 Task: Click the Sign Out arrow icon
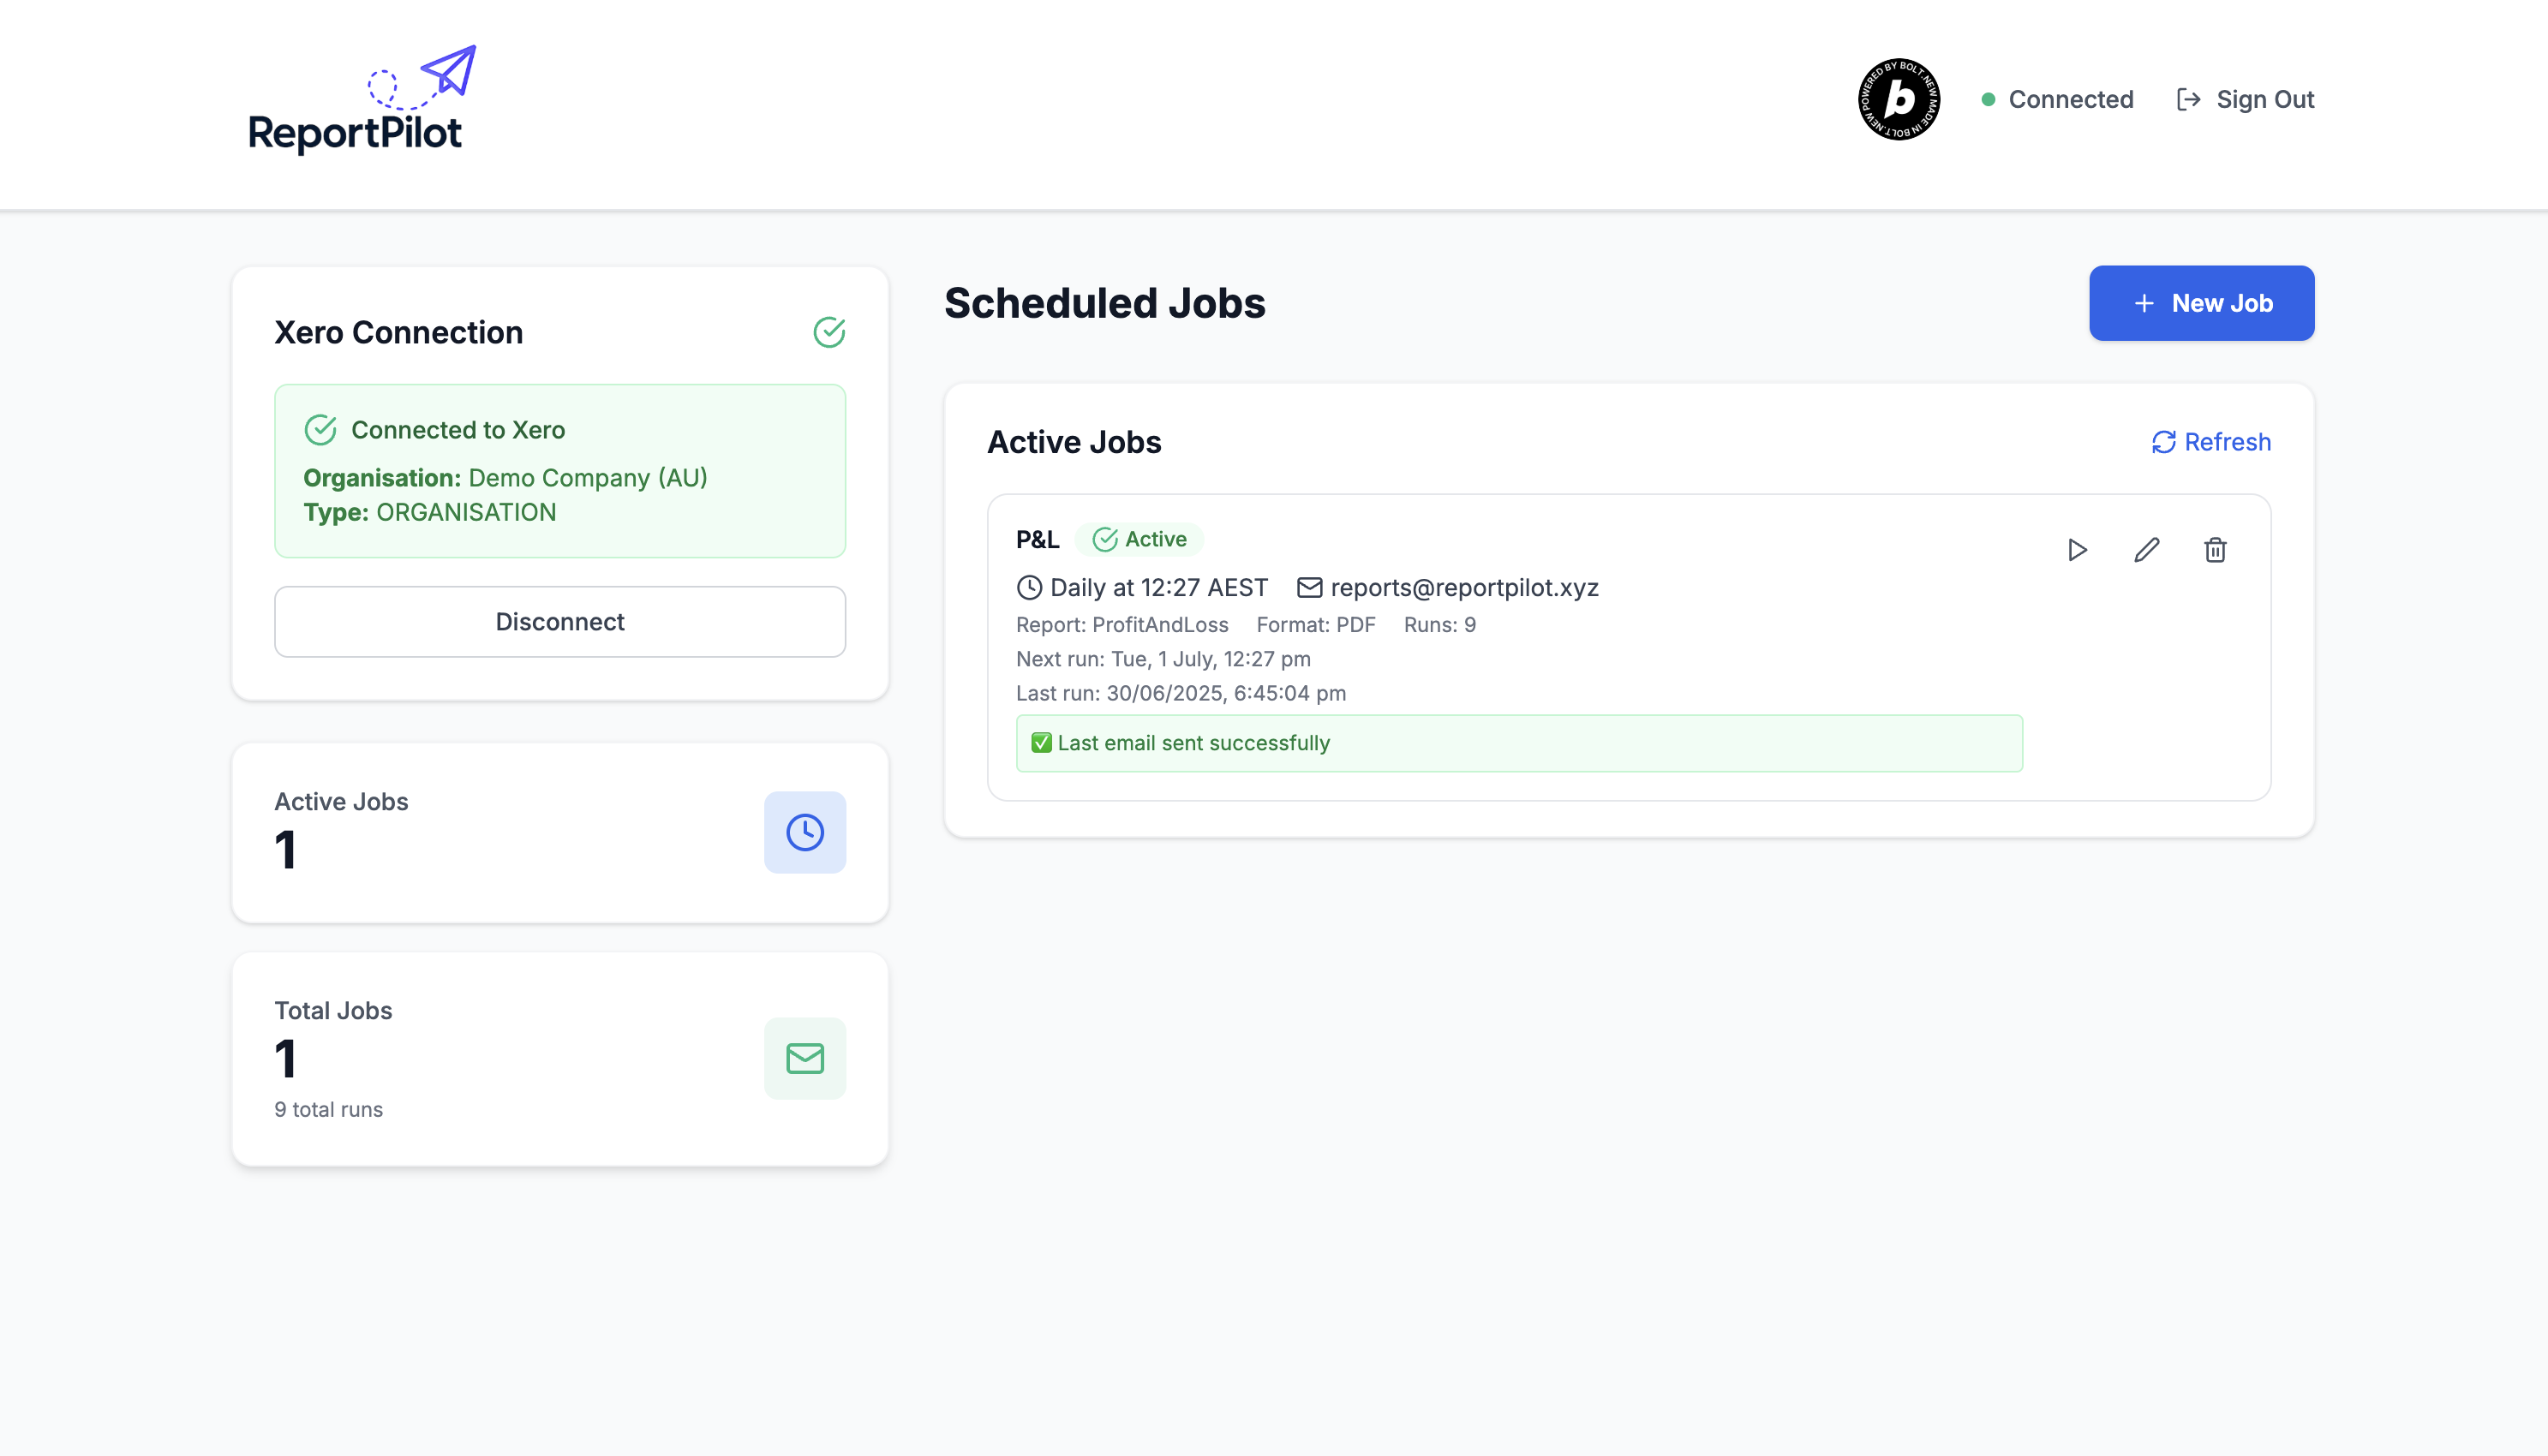2188,99
